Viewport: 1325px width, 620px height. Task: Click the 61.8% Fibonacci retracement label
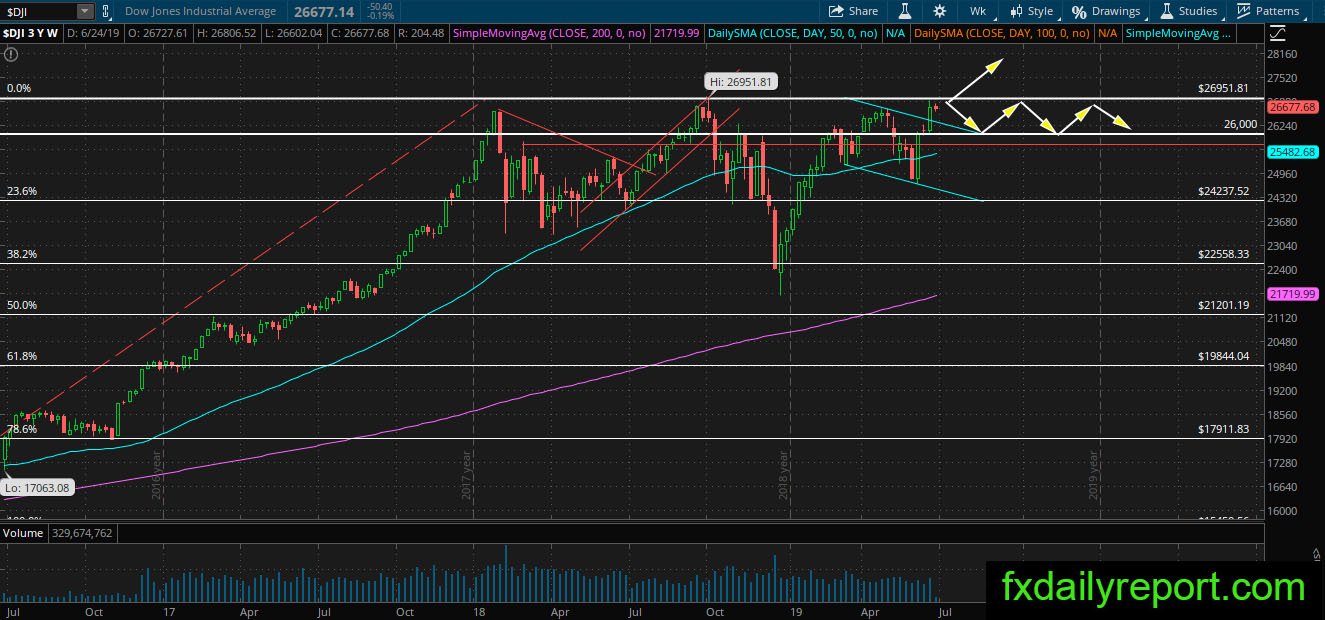pyautogui.click(x=21, y=356)
